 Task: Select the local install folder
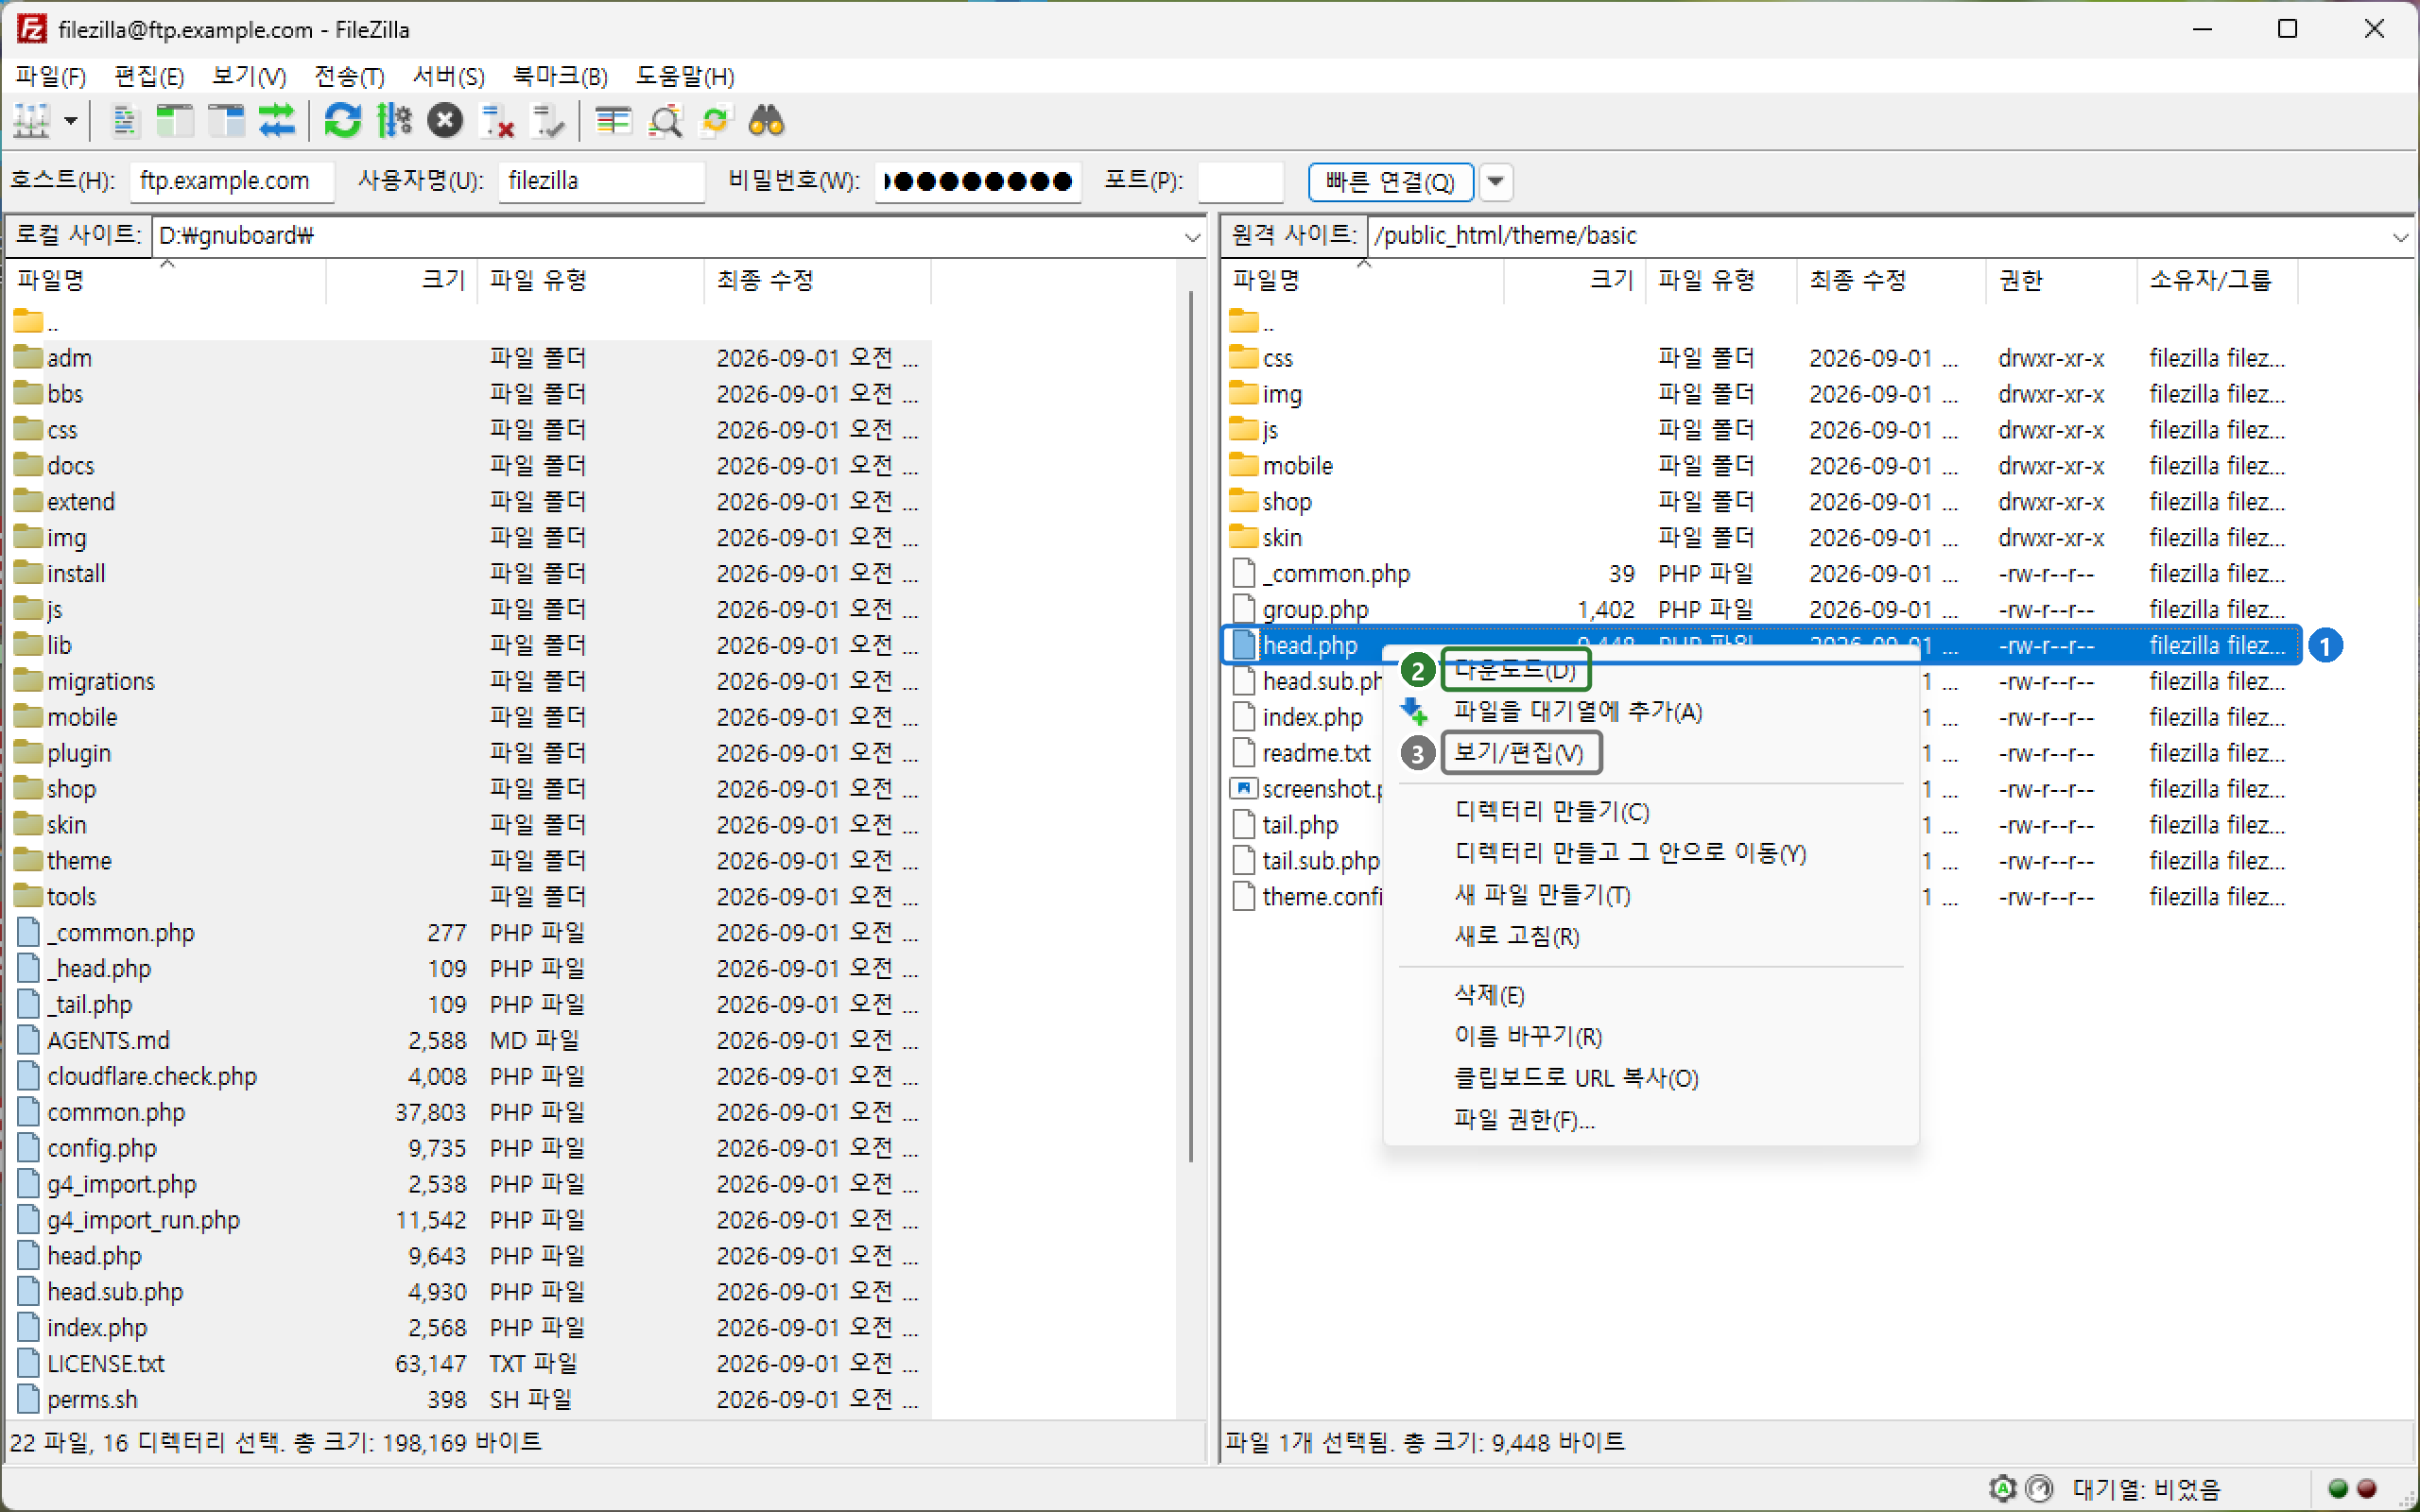coord(470,573)
